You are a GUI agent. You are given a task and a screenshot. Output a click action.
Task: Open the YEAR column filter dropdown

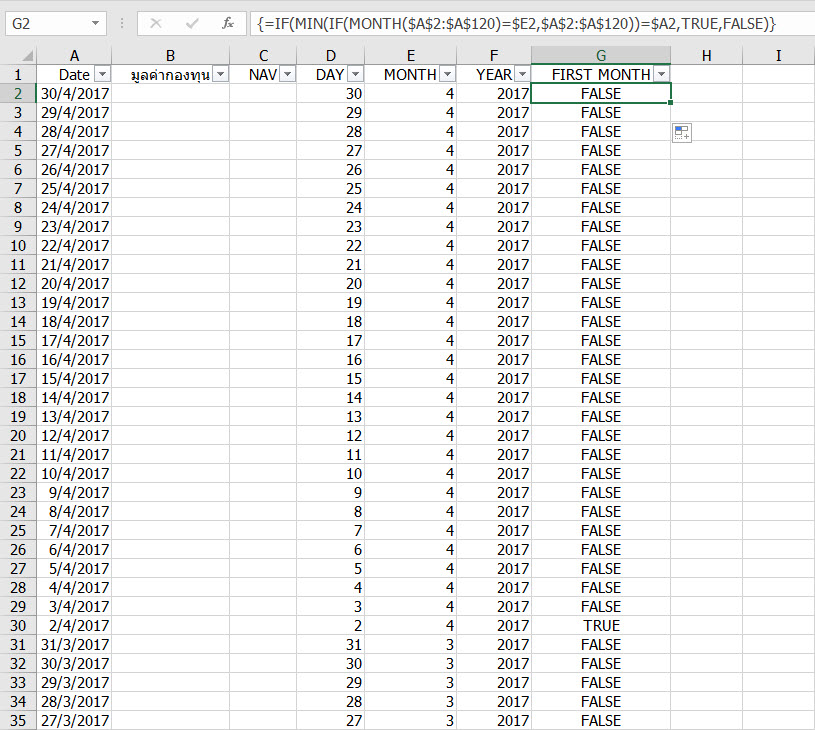point(522,74)
